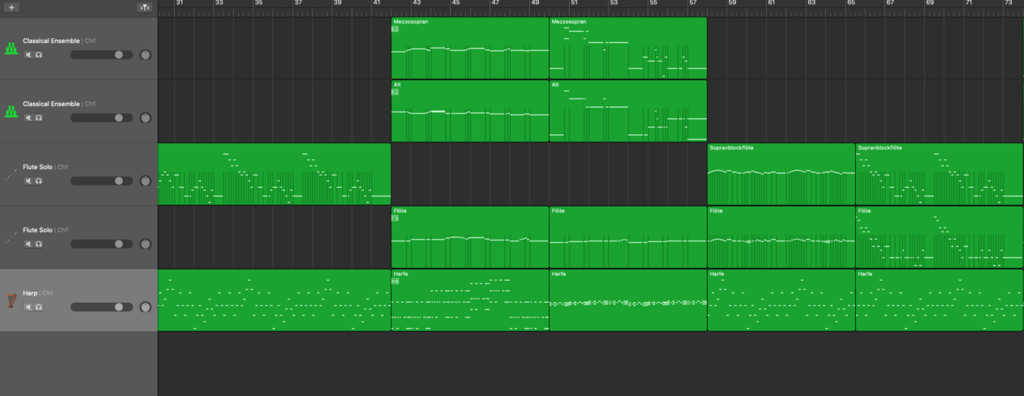This screenshot has height=396, width=1024.
Task: Click the volume slider of the Sopranblockflöte track
Action: (101, 181)
